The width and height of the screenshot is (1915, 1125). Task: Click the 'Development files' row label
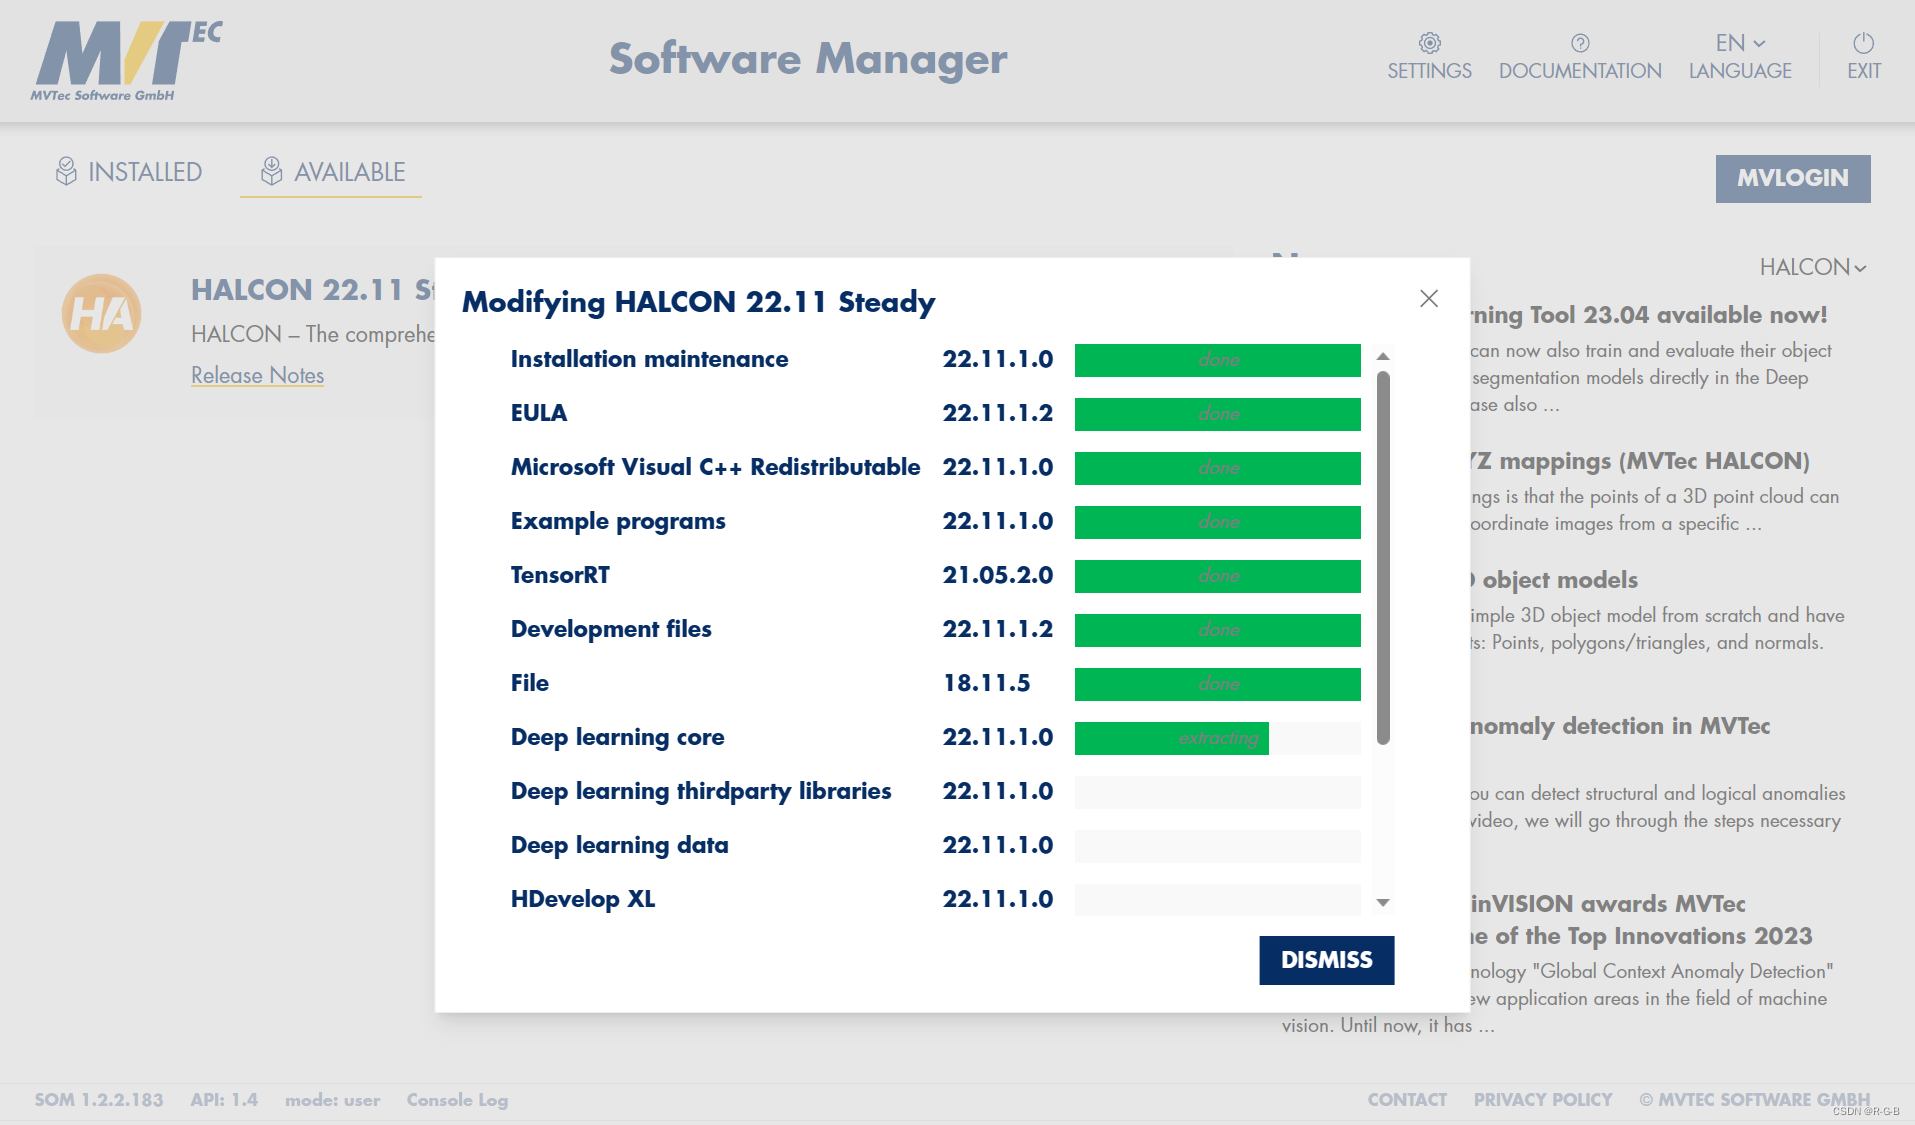611,629
